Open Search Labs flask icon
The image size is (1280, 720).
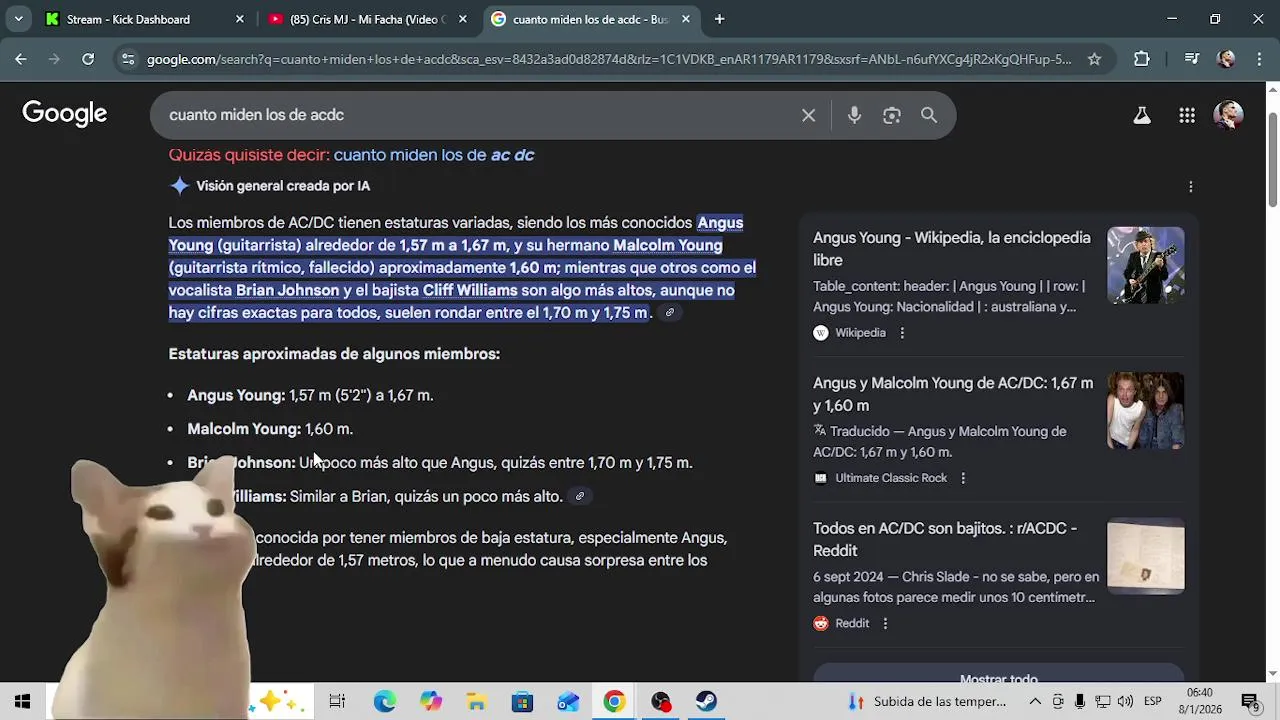[1141, 115]
